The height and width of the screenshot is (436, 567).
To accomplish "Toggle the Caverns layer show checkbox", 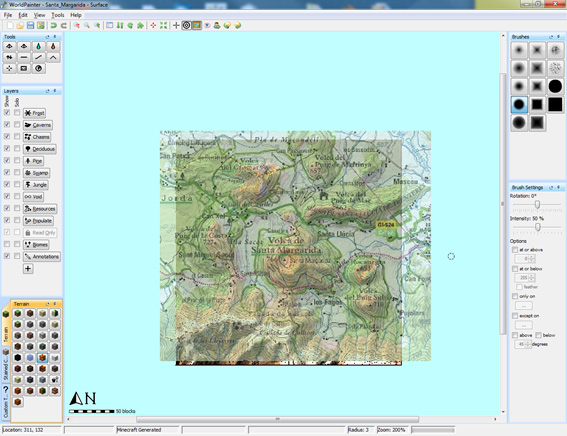I will pyautogui.click(x=7, y=124).
